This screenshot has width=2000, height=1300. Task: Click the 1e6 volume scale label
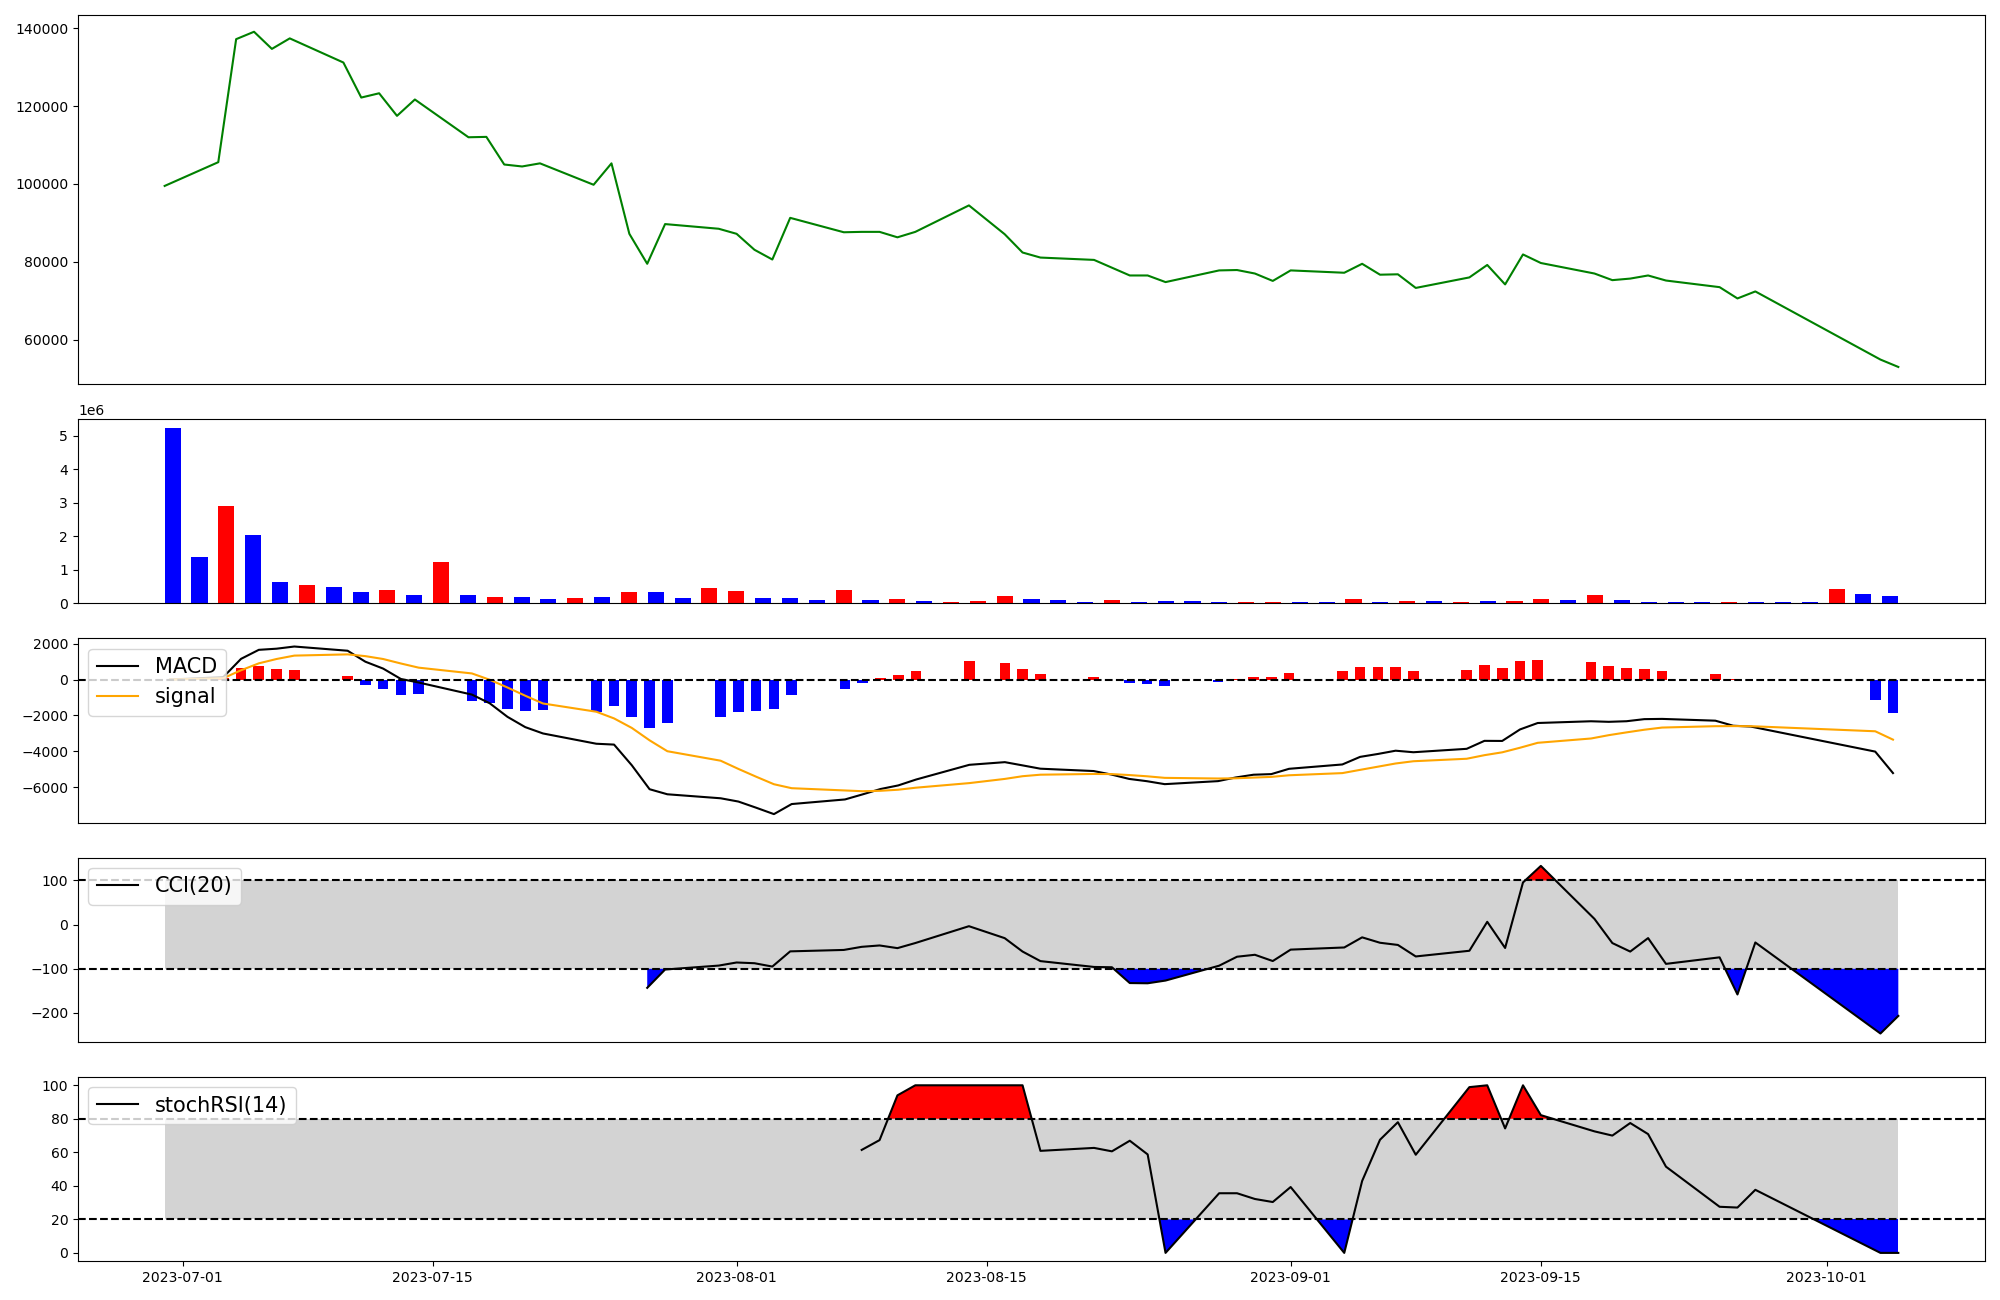pos(91,411)
